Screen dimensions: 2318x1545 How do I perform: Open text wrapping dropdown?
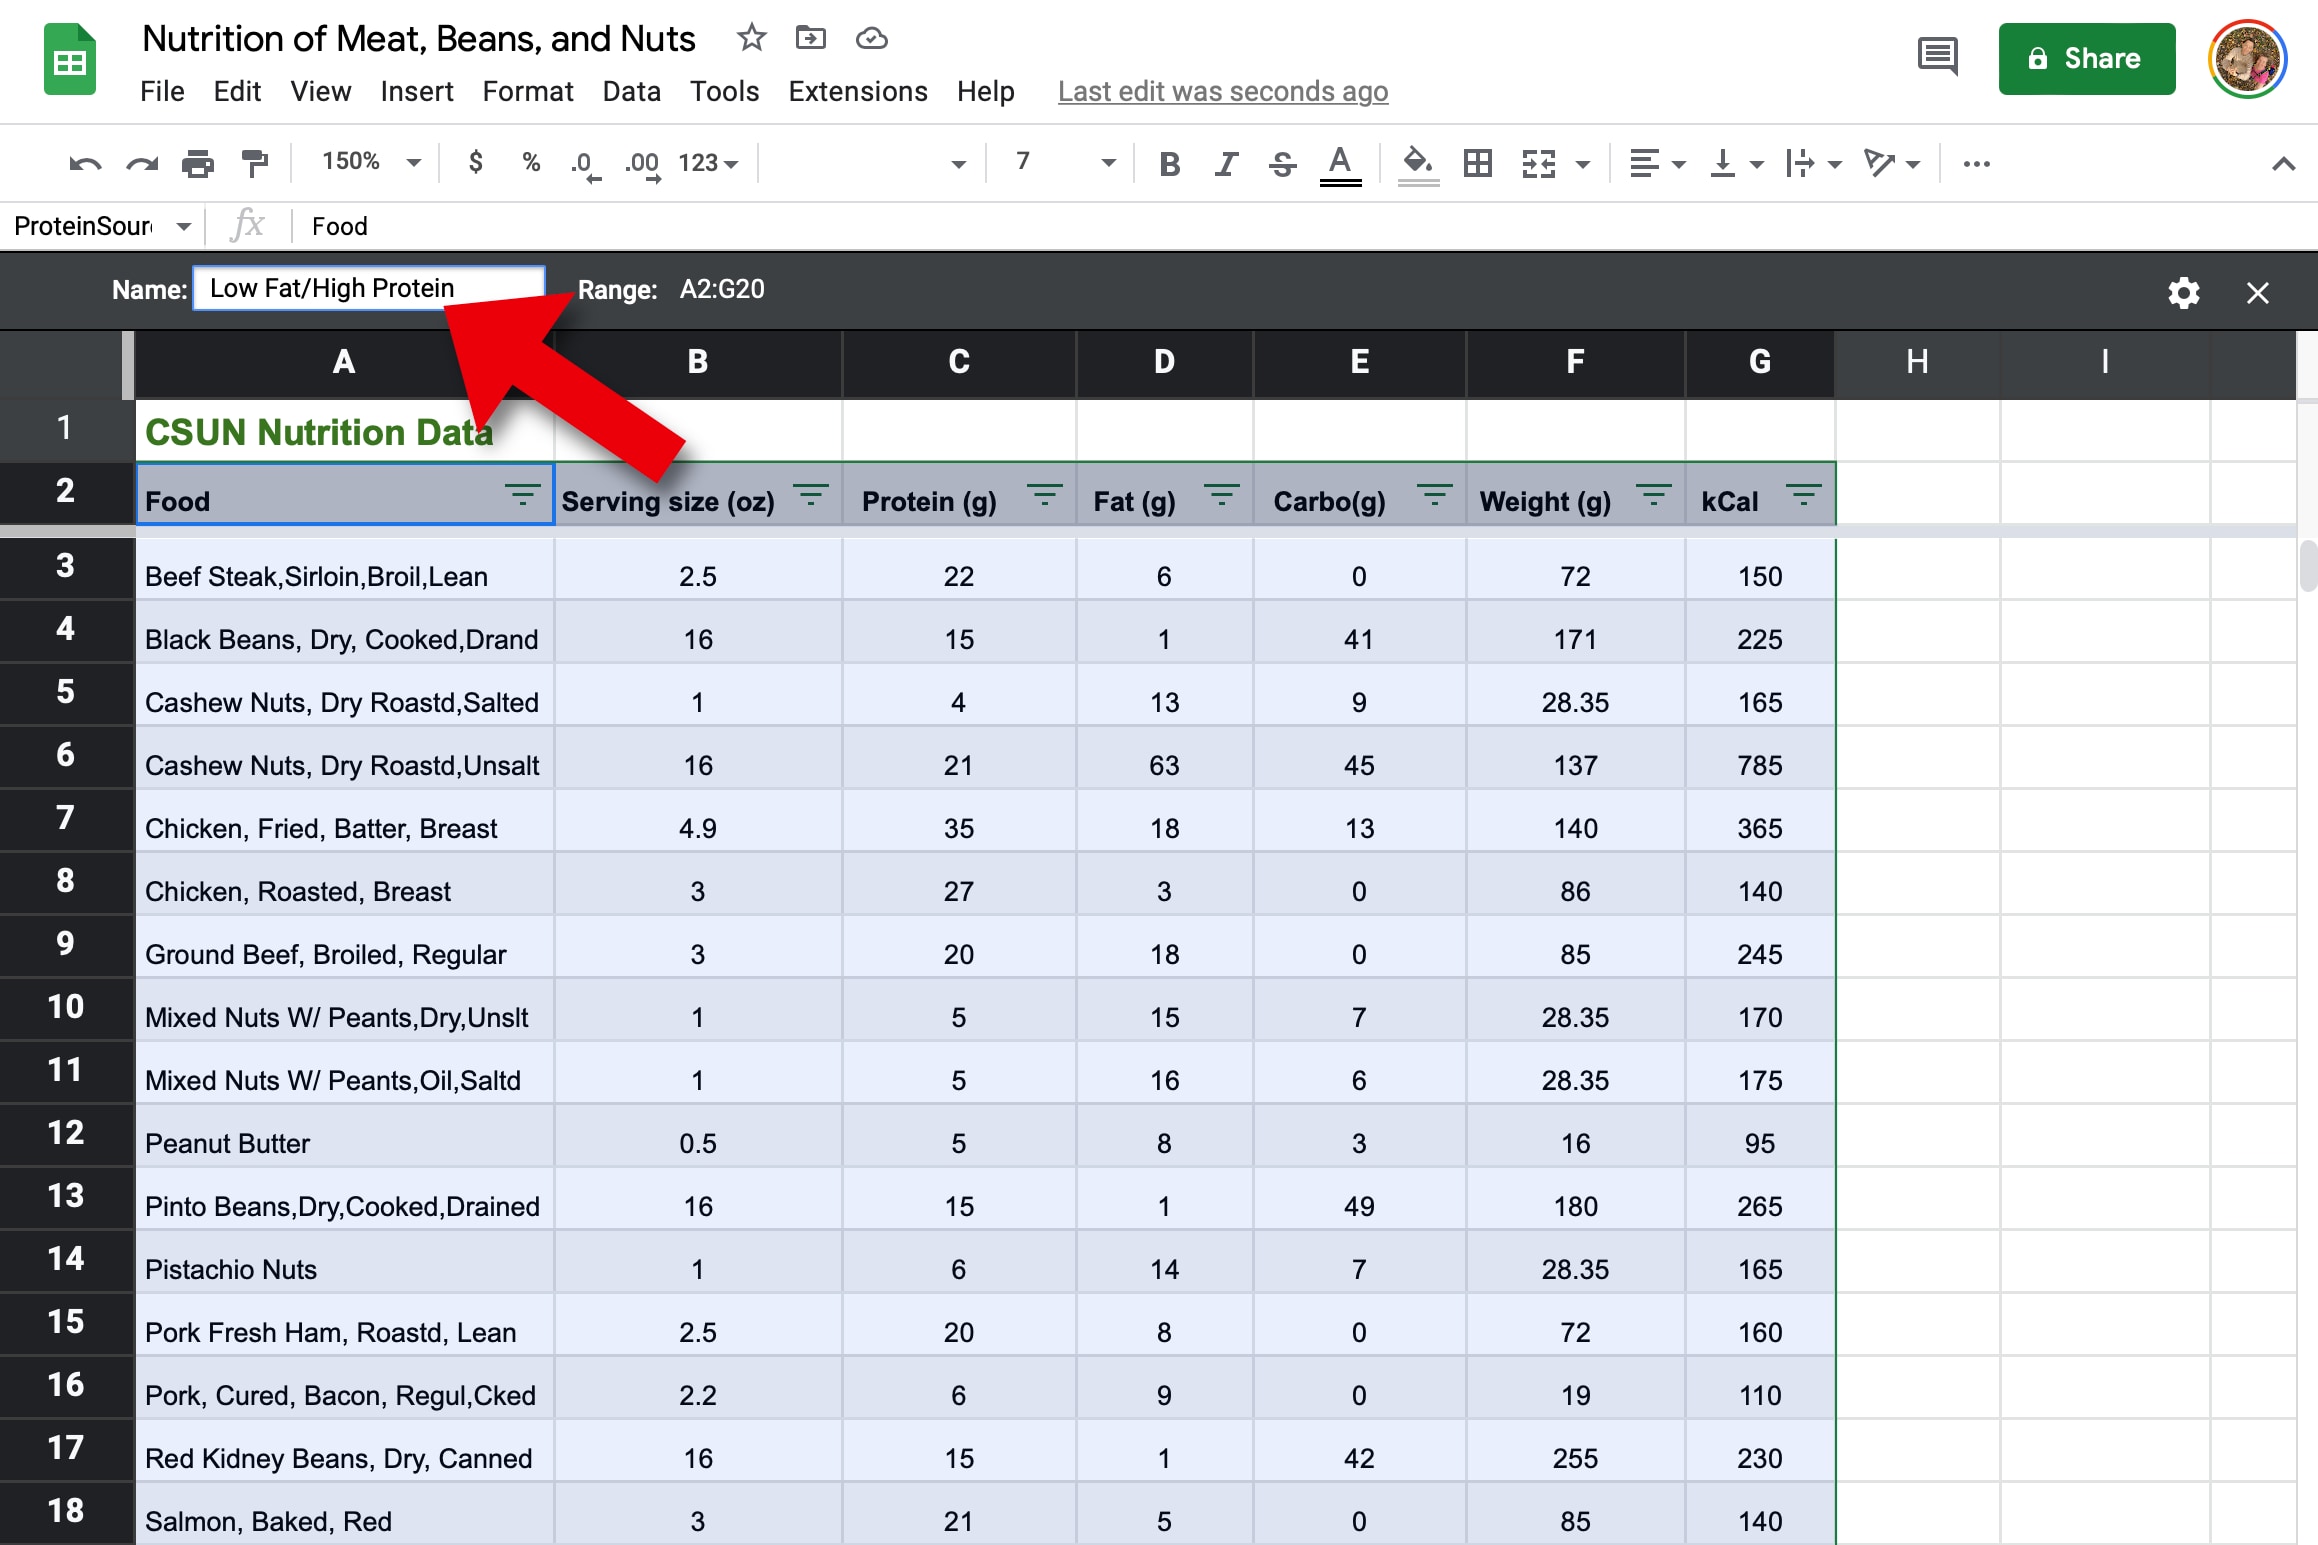pyautogui.click(x=1814, y=163)
